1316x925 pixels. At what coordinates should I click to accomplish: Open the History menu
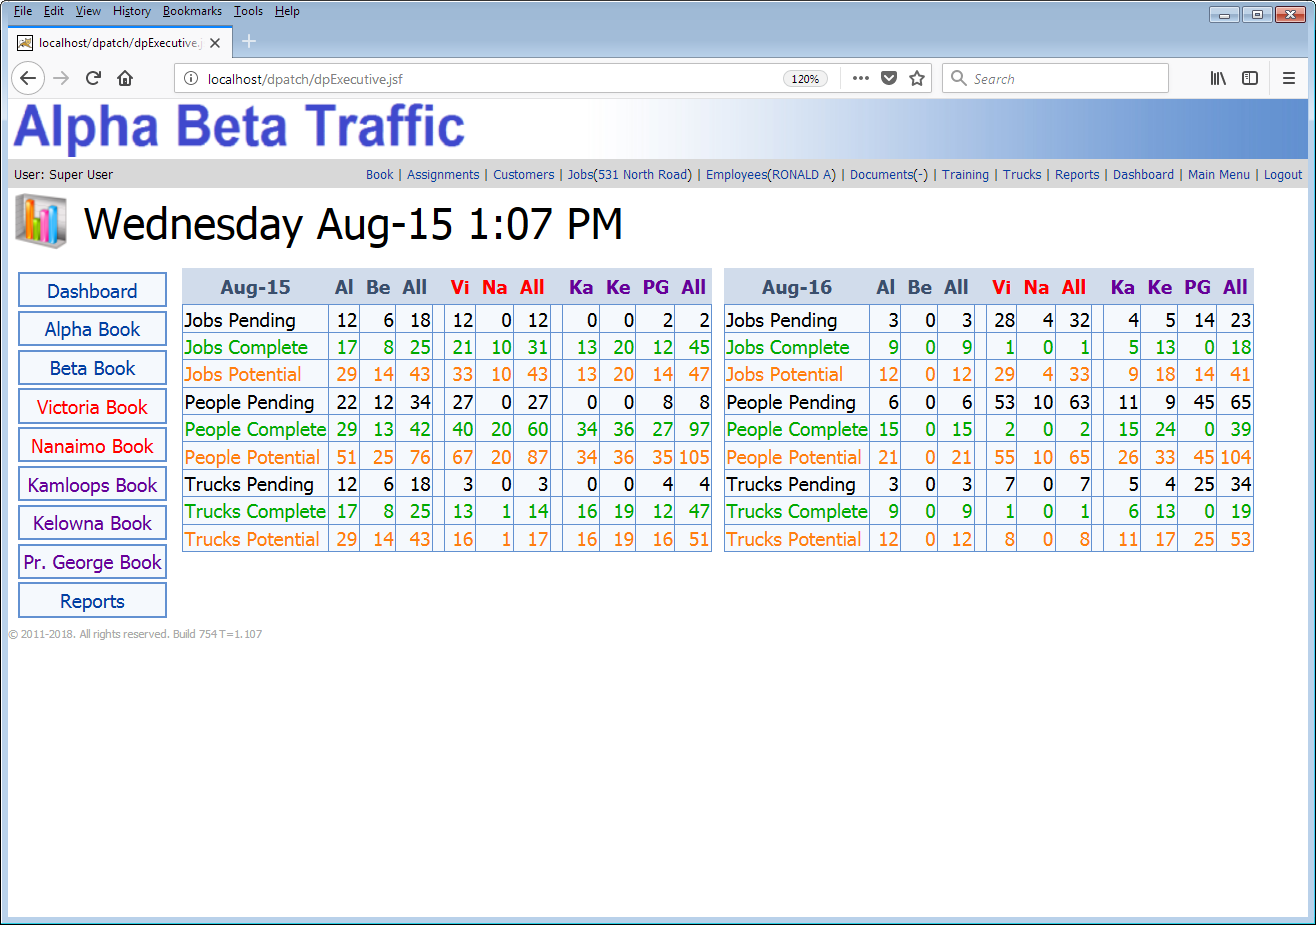[131, 11]
